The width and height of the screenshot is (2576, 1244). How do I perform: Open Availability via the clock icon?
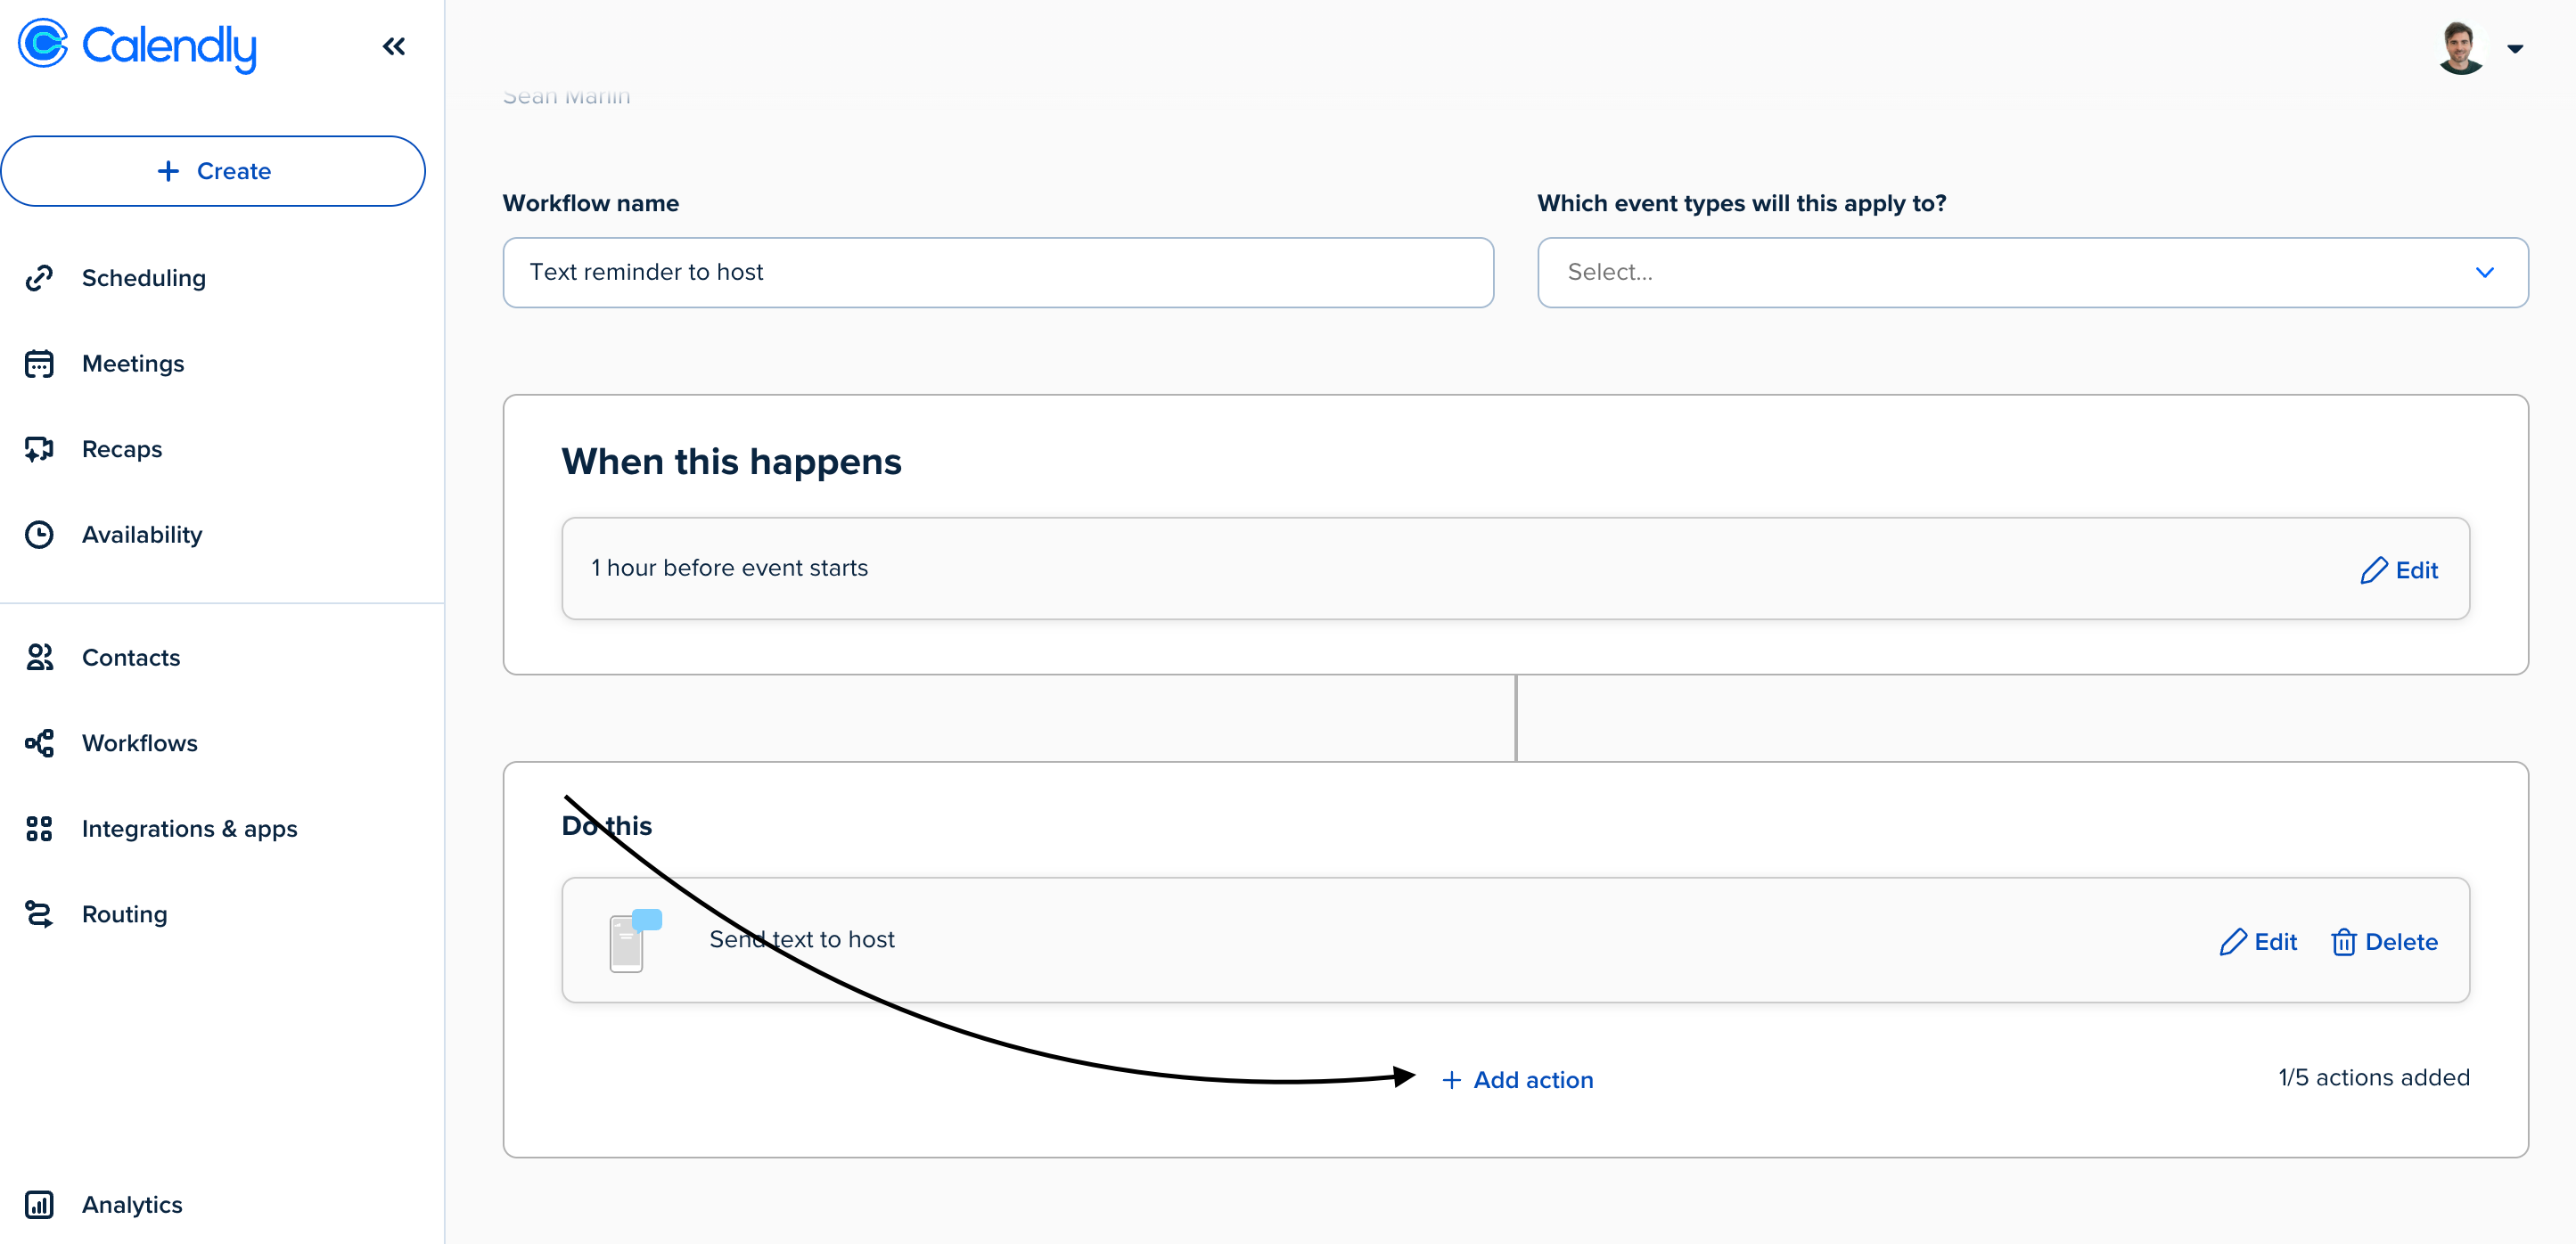point(39,535)
